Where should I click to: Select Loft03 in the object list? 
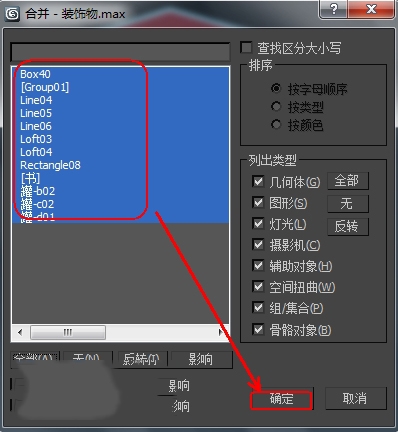click(120, 139)
